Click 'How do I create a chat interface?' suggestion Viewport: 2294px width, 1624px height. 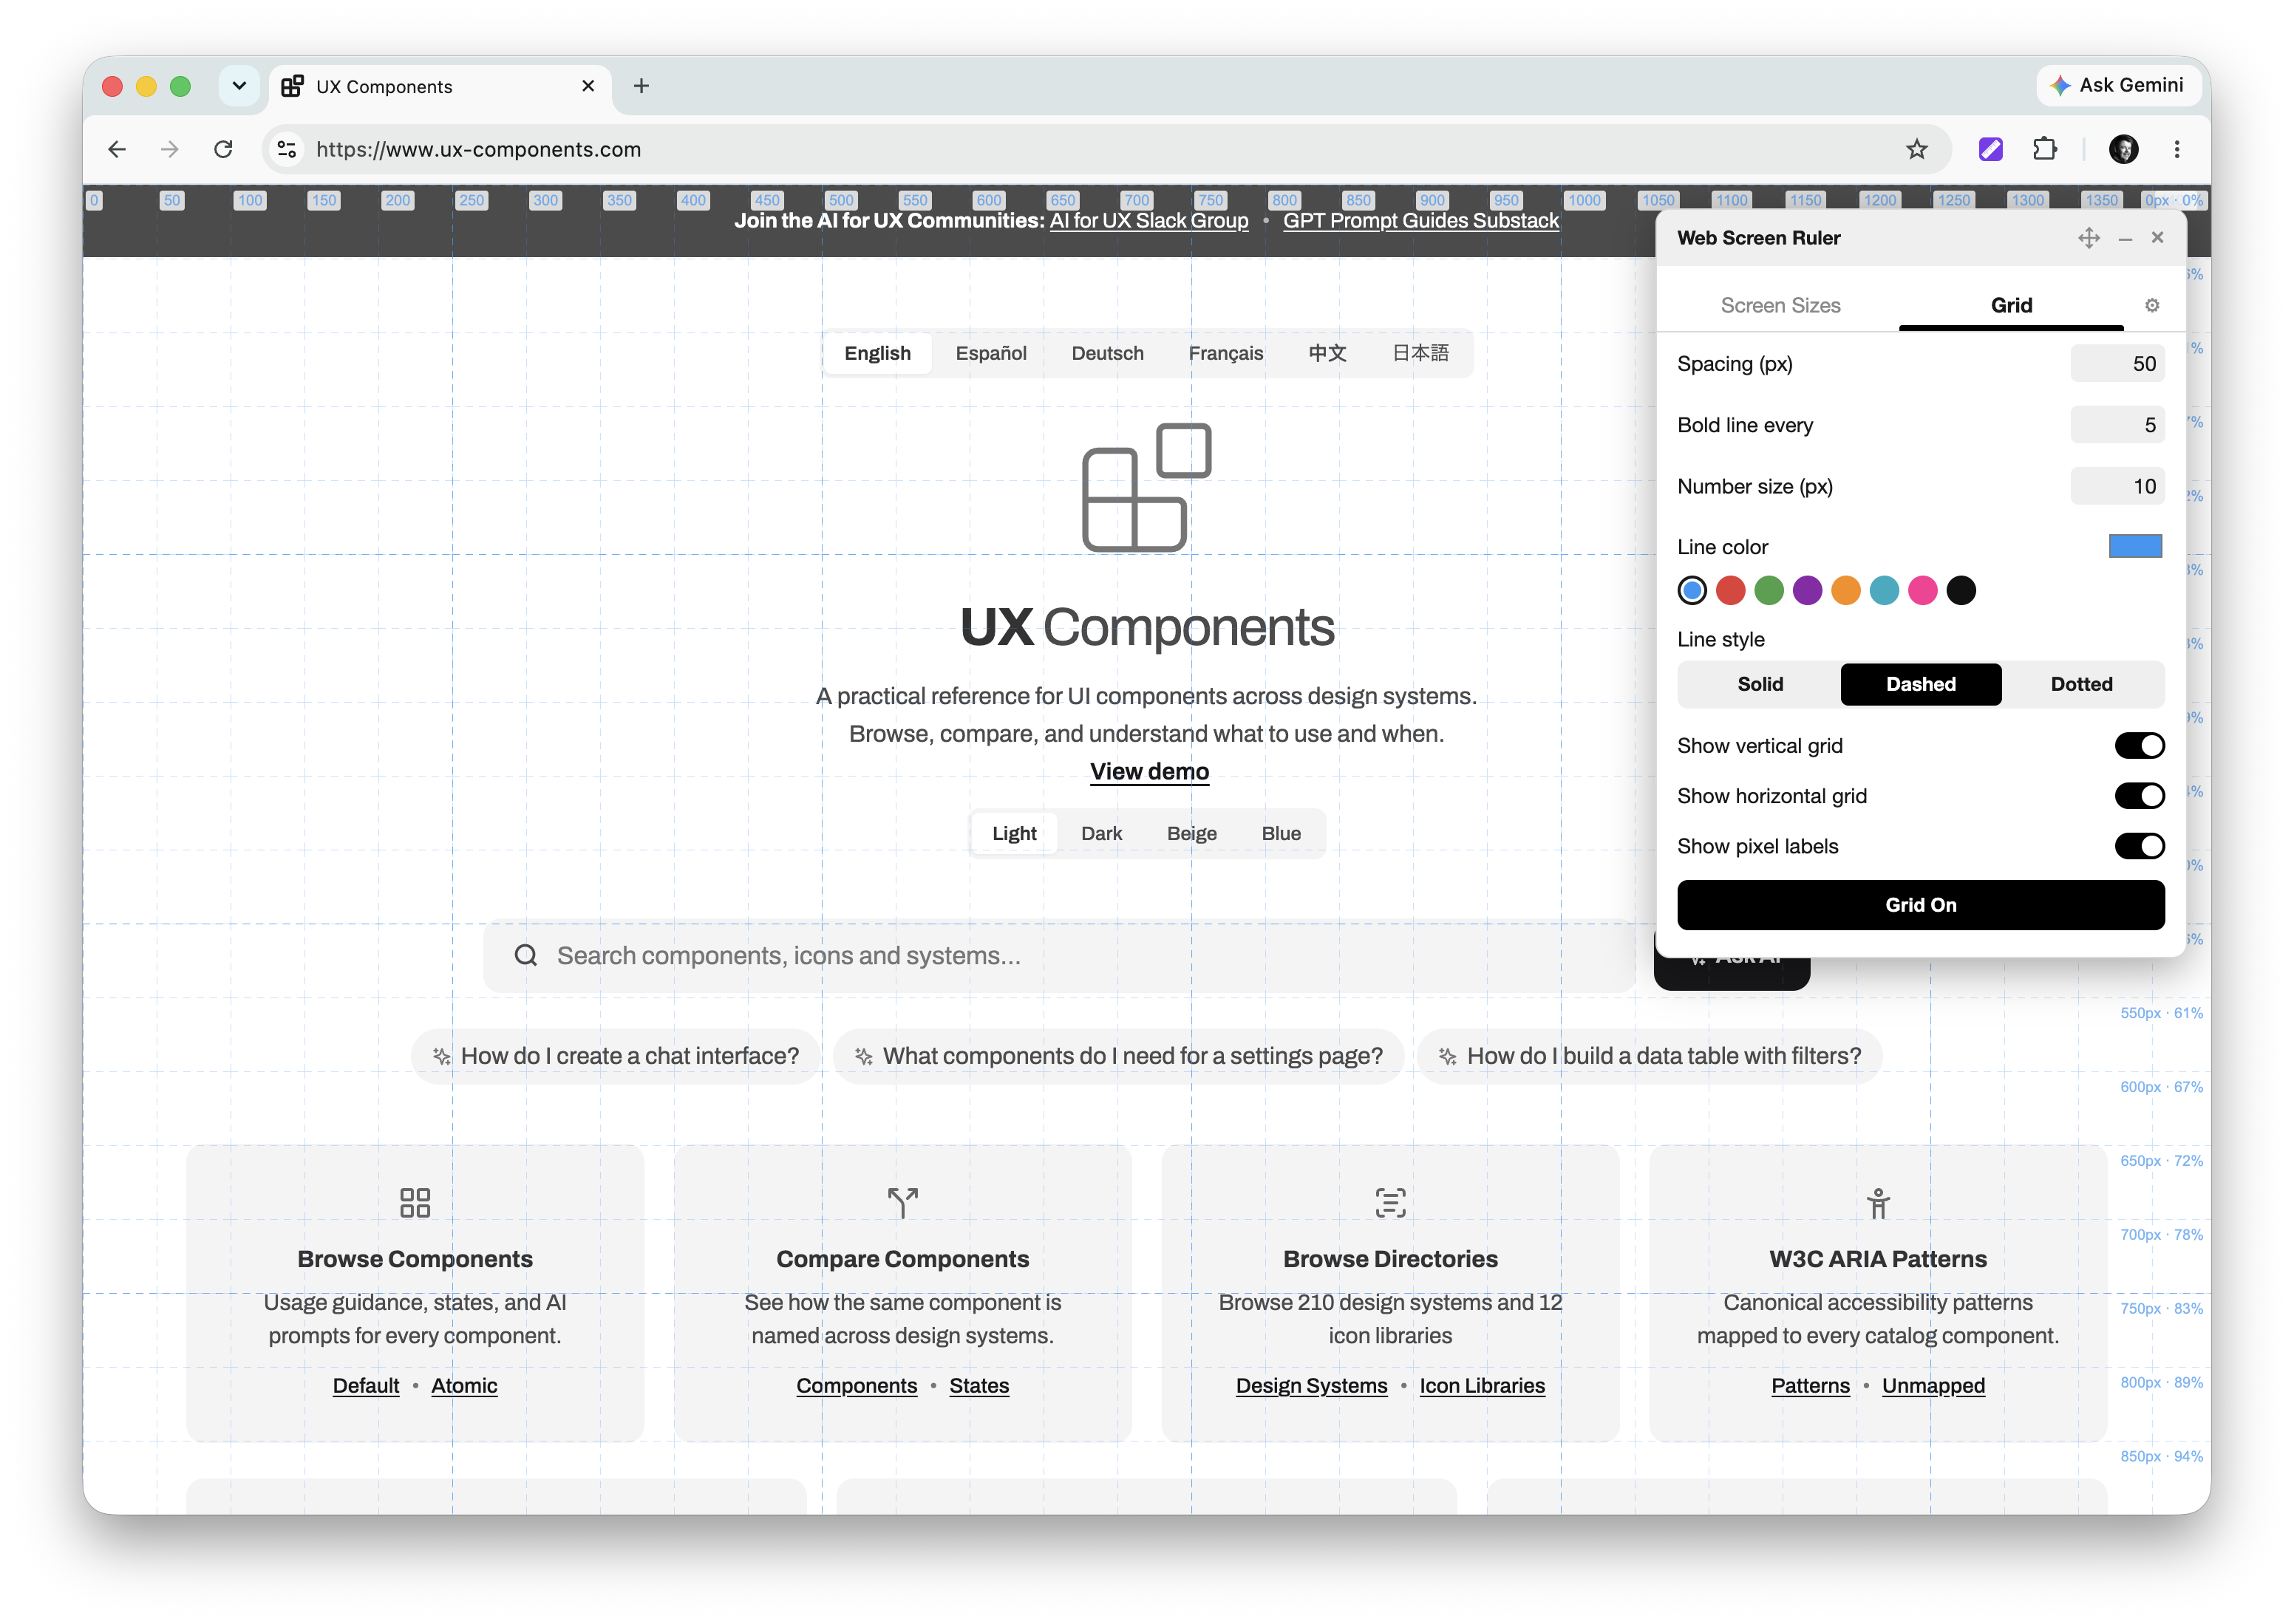point(615,1056)
